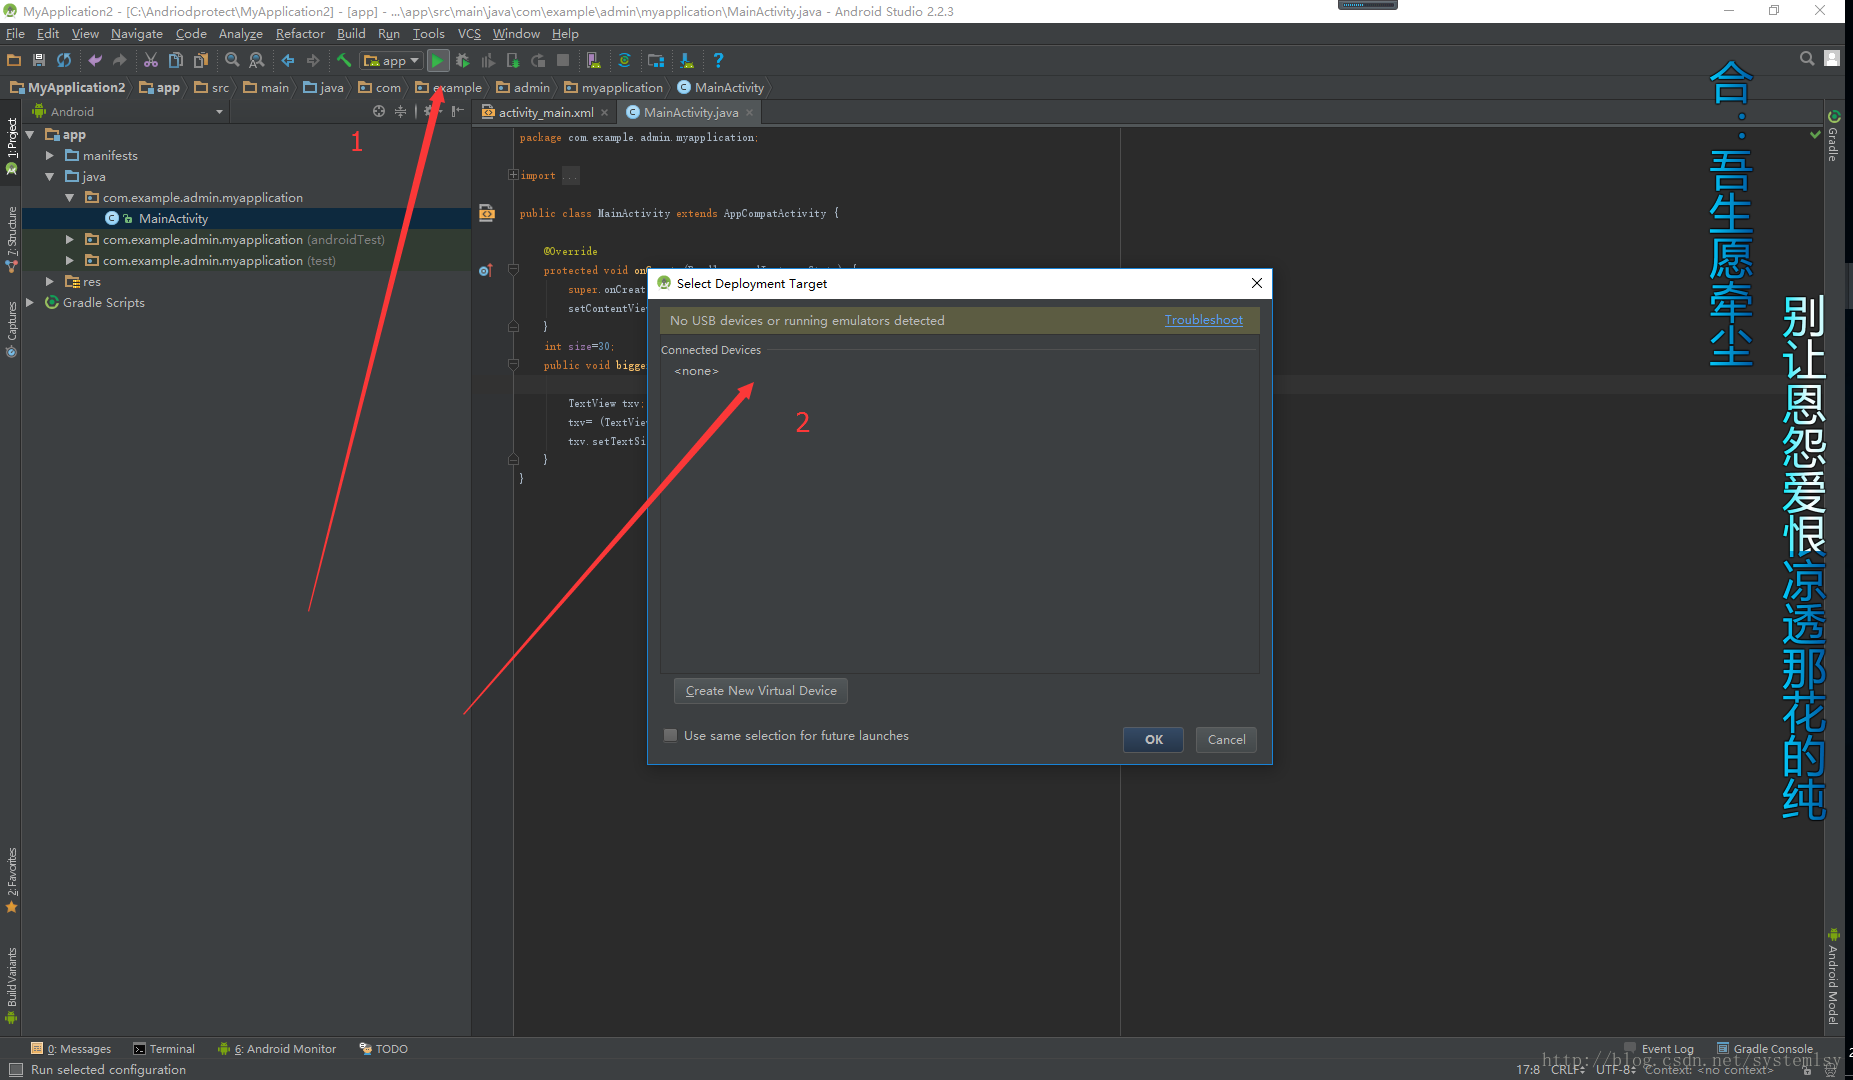Click the Synchronize toolbar icon
The width and height of the screenshot is (1853, 1080).
[x=64, y=60]
